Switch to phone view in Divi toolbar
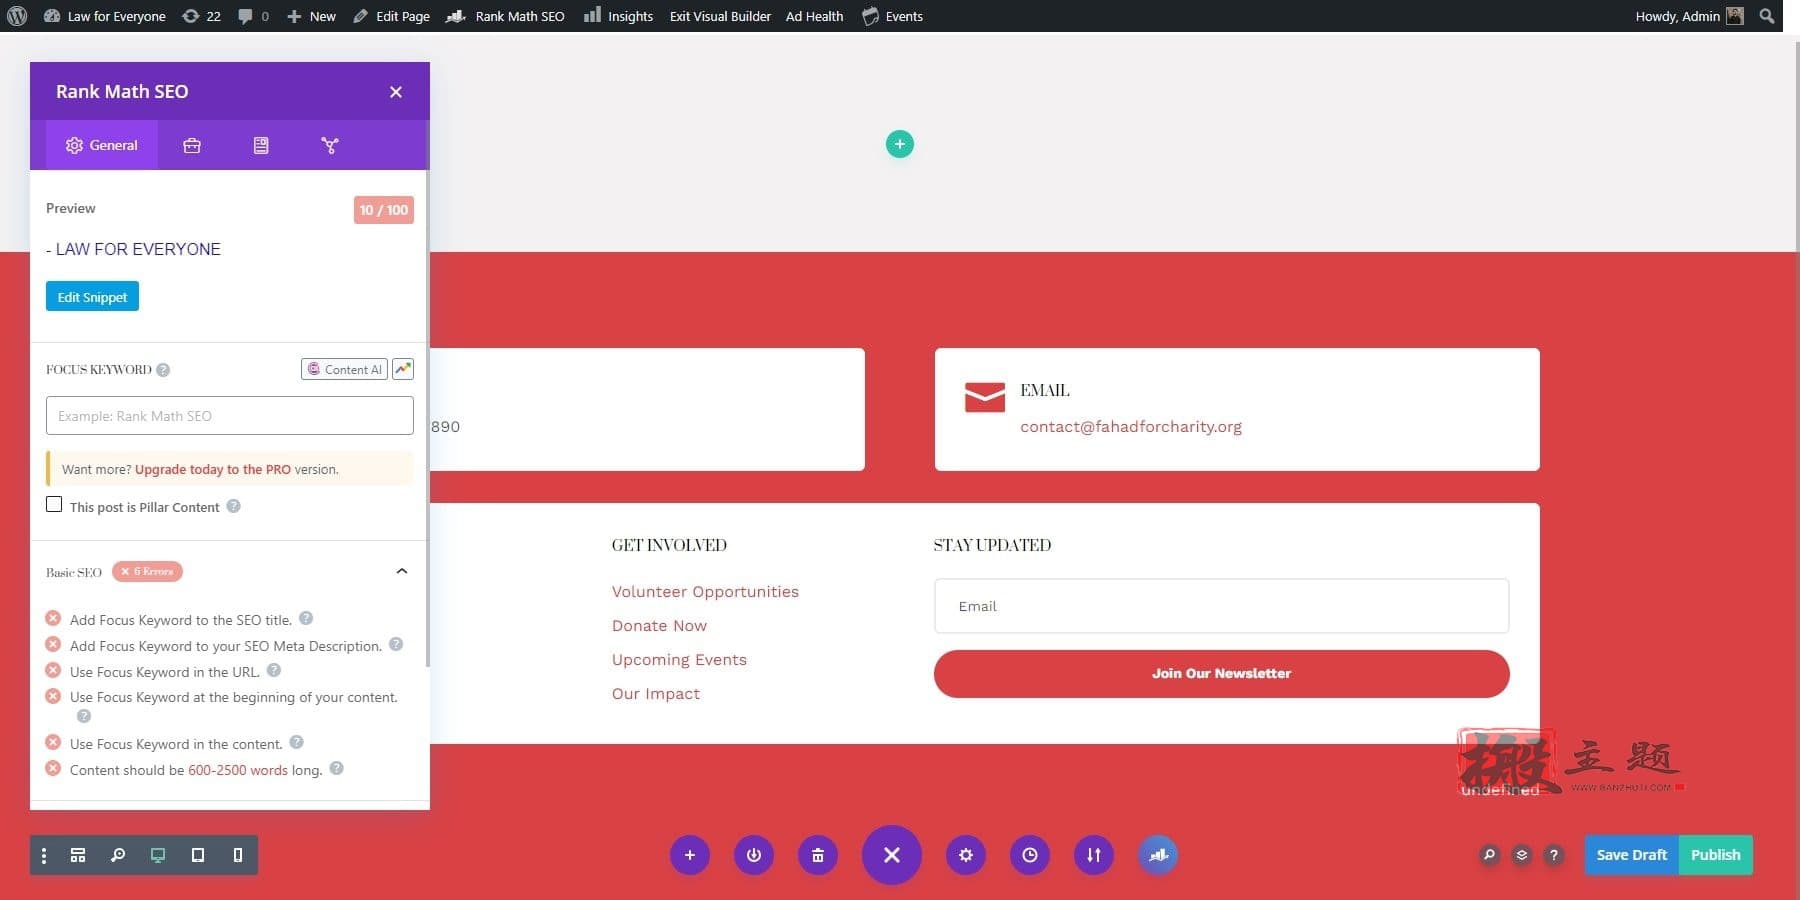1800x900 pixels. [x=238, y=855]
